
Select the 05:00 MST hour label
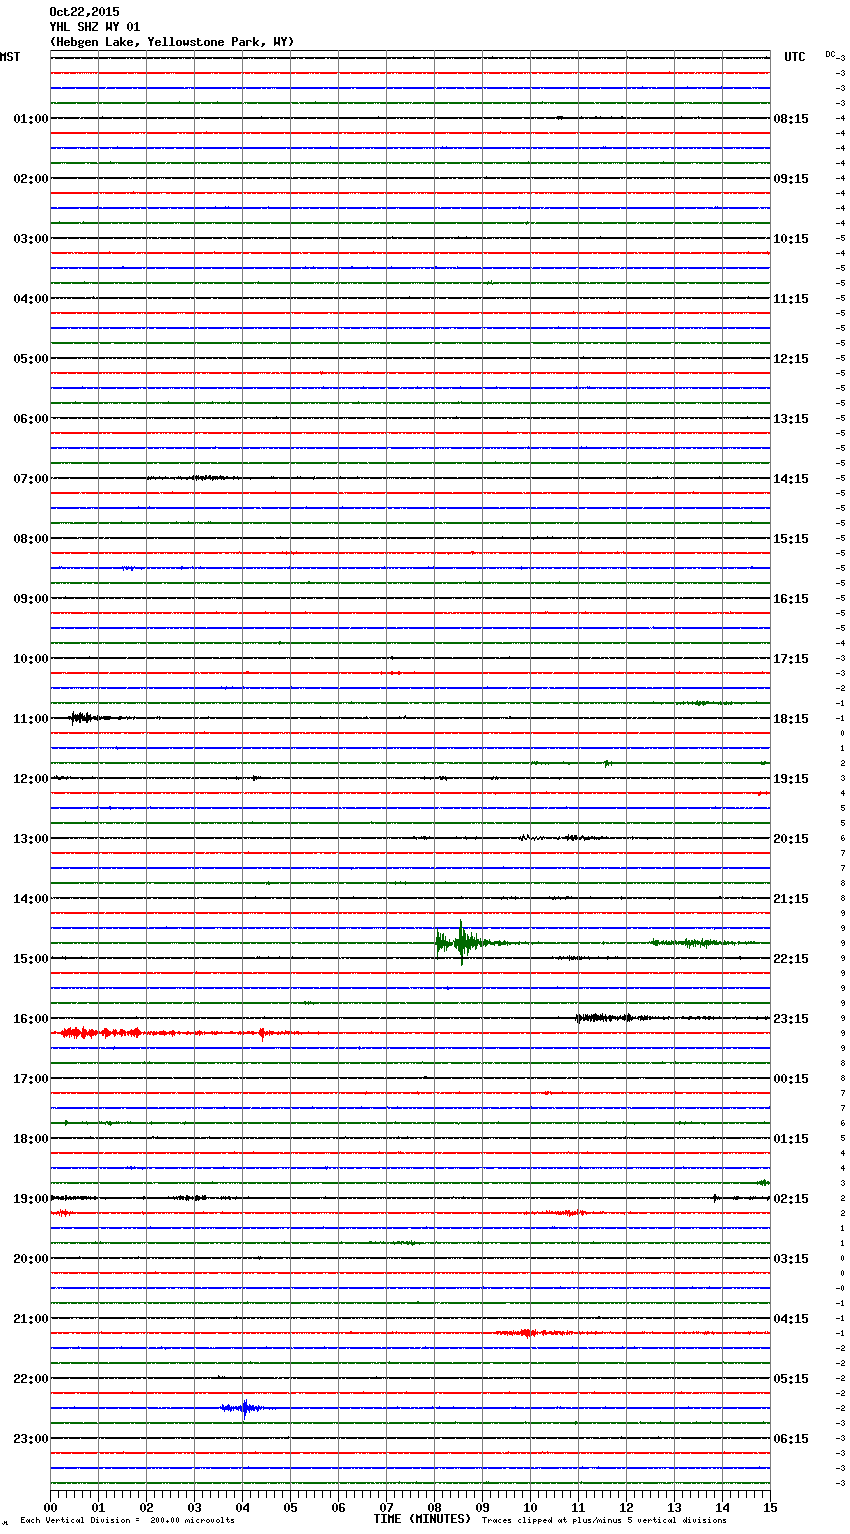click(x=31, y=359)
